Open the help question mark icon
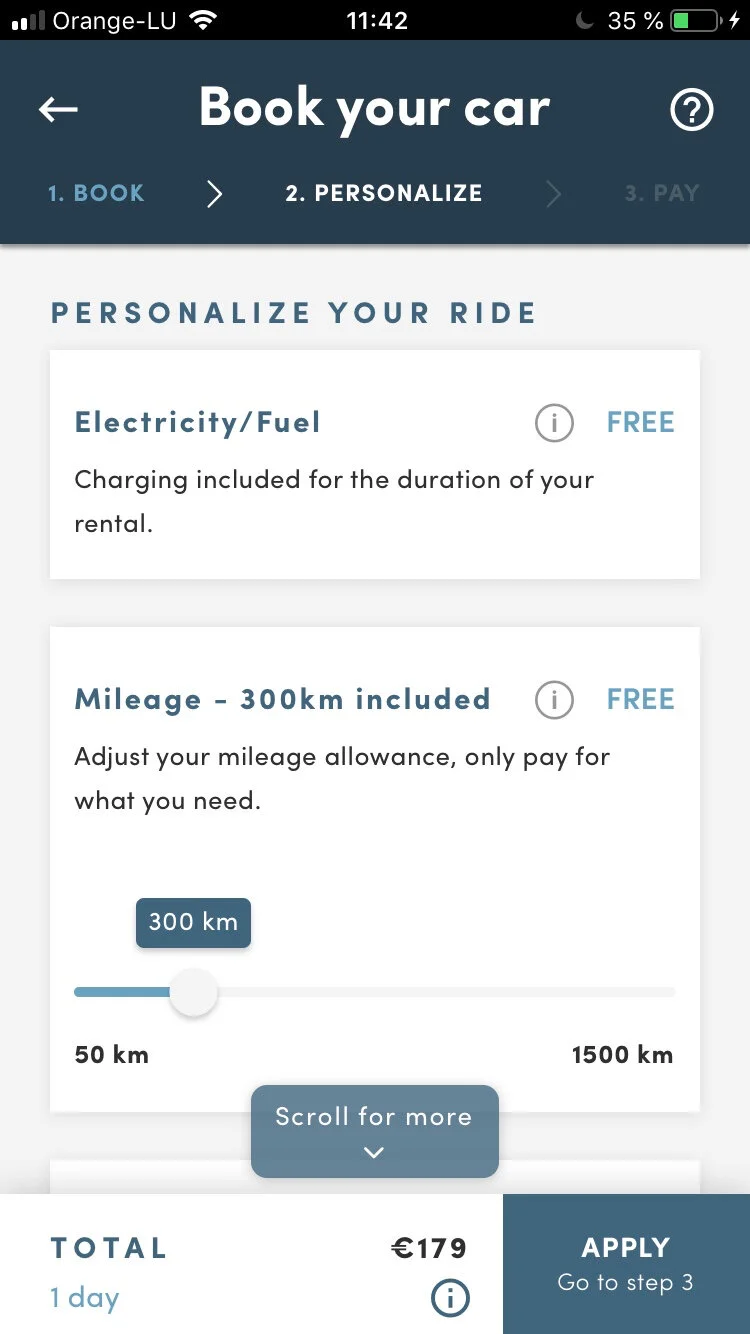750x1334 pixels. tap(692, 110)
